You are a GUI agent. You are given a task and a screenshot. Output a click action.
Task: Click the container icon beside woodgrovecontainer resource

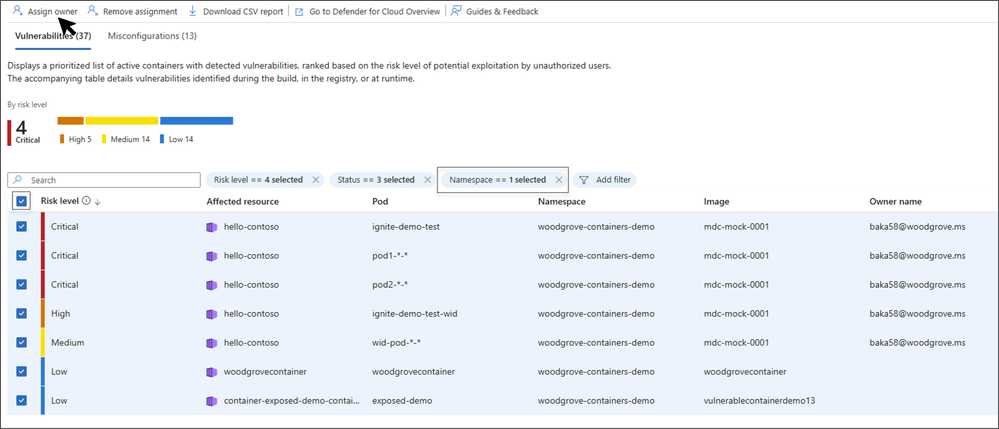point(212,372)
